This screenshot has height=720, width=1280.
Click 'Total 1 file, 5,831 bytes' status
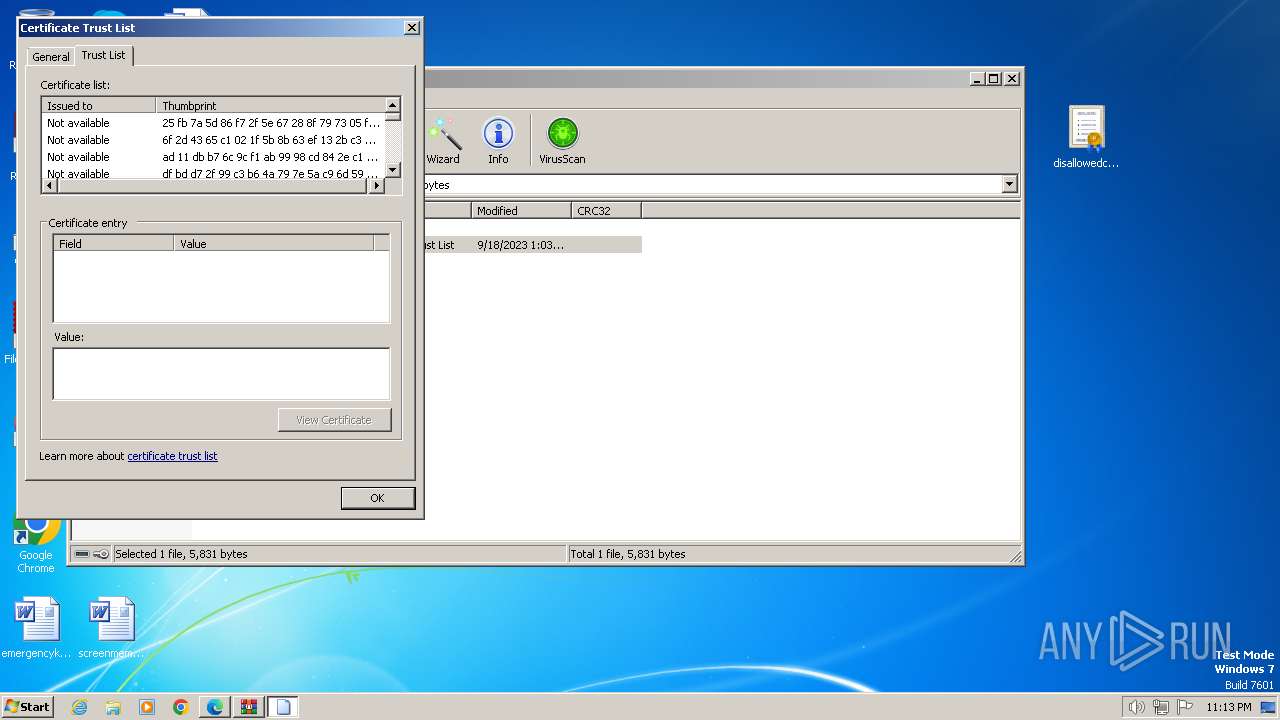[628, 554]
